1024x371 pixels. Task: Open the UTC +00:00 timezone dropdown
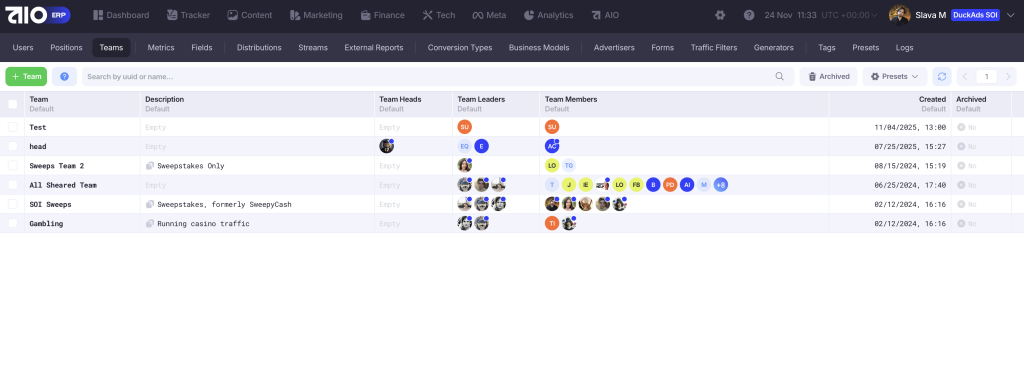tap(849, 15)
